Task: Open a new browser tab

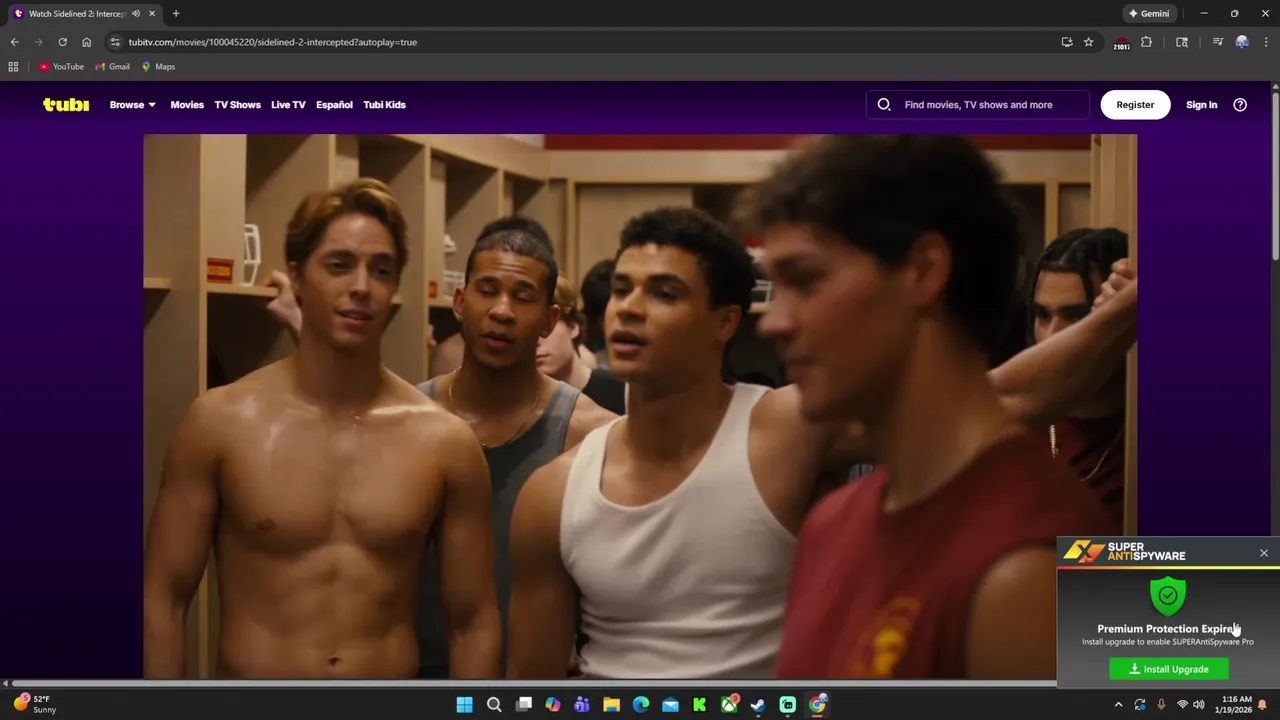Action: (x=176, y=14)
